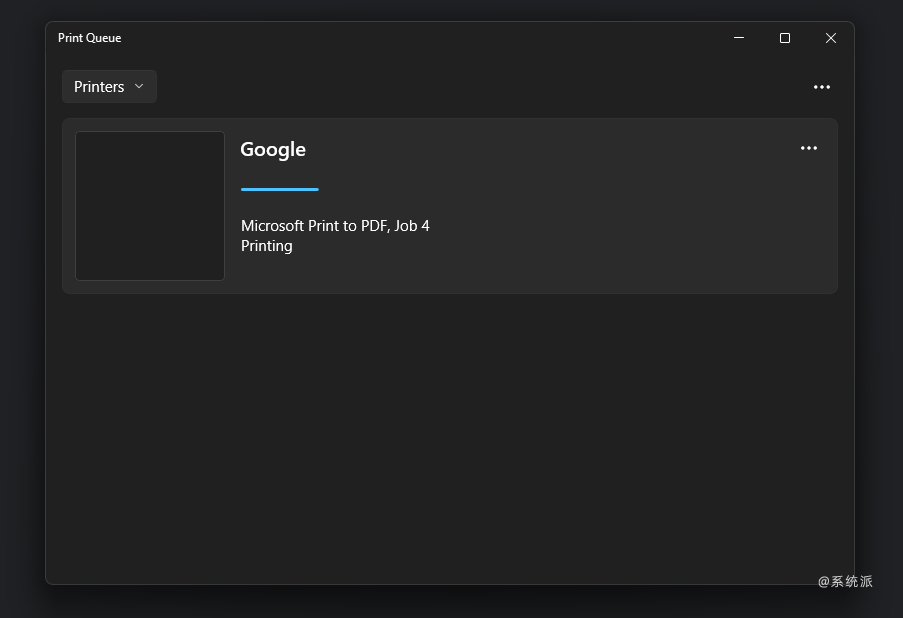903x618 pixels.
Task: Click the Print Queue window title
Action: (89, 38)
